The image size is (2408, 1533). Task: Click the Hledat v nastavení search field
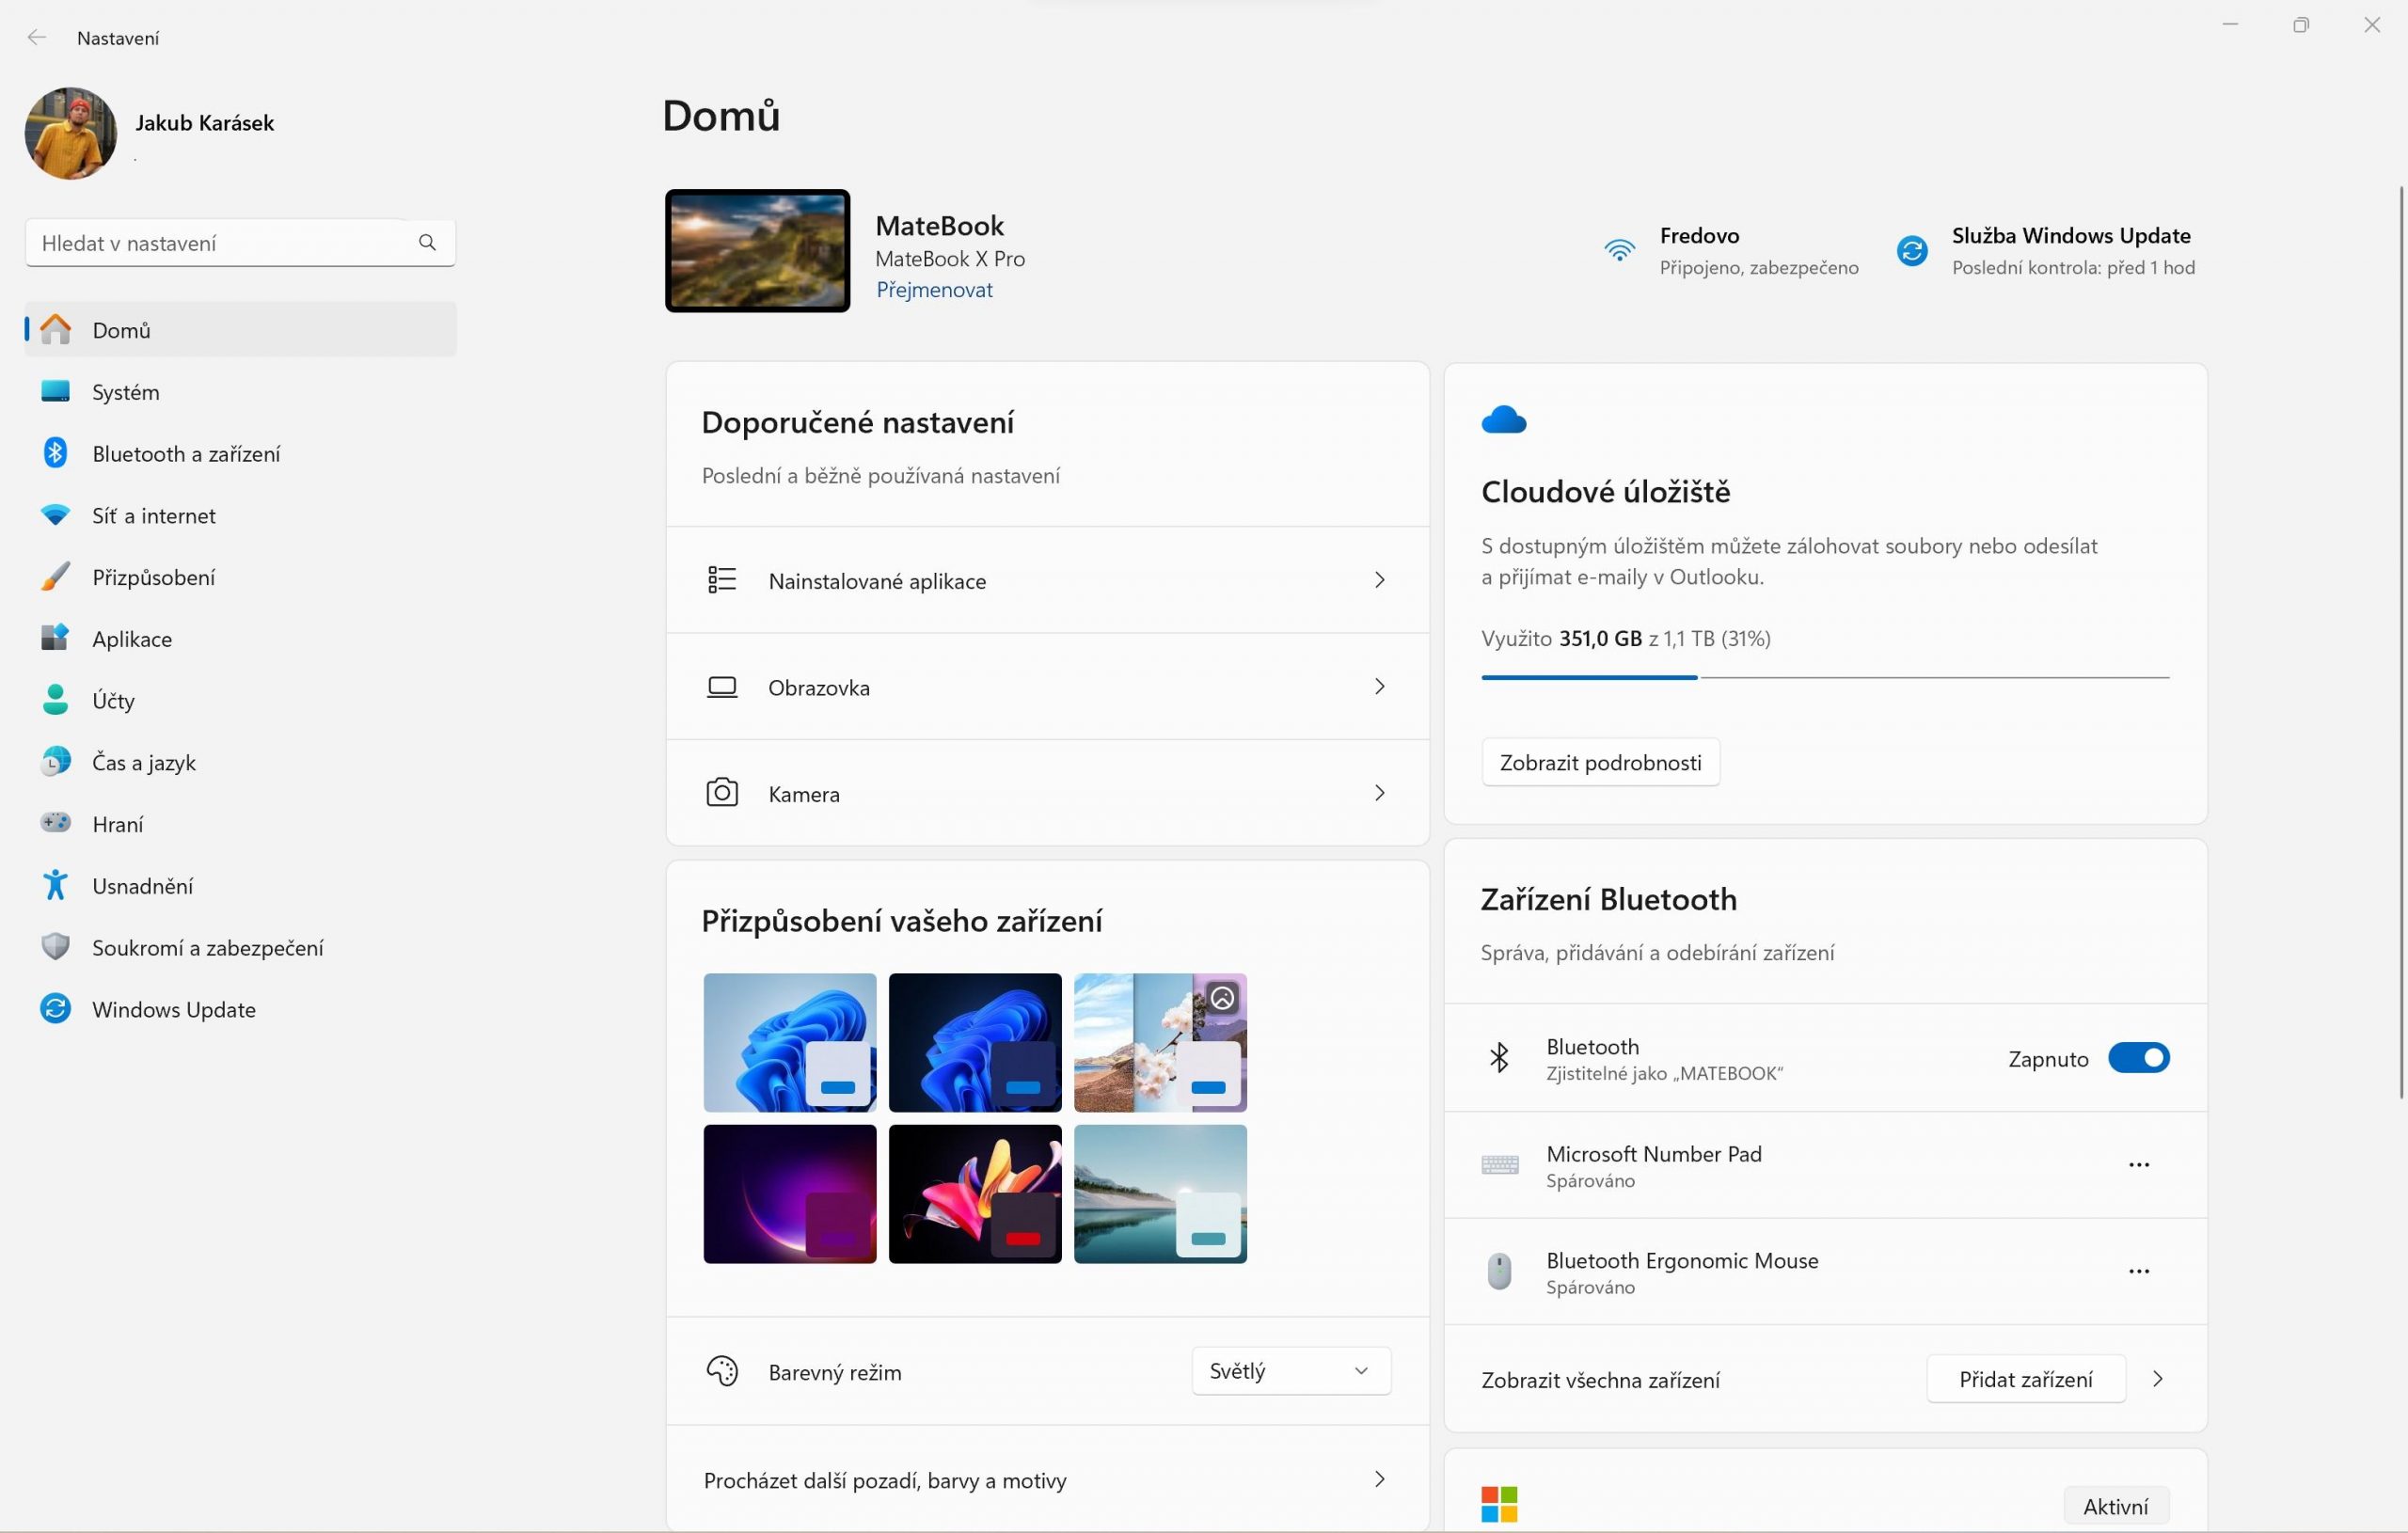[x=240, y=243]
